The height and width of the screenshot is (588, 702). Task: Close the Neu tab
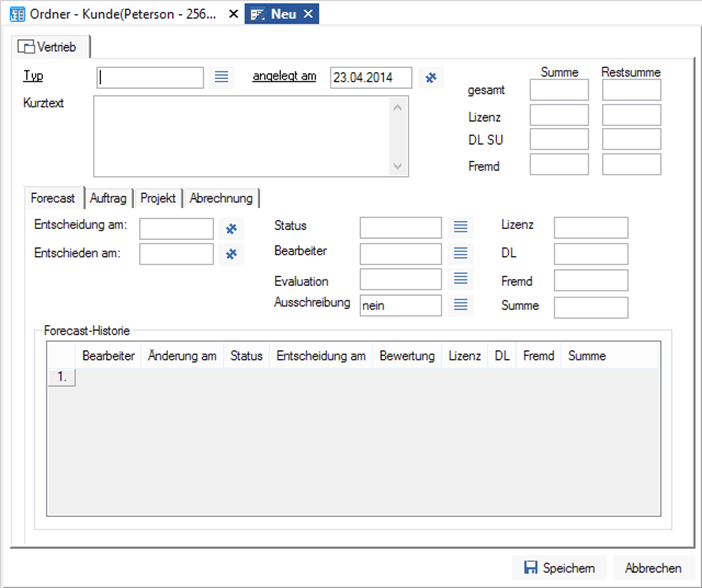point(308,13)
